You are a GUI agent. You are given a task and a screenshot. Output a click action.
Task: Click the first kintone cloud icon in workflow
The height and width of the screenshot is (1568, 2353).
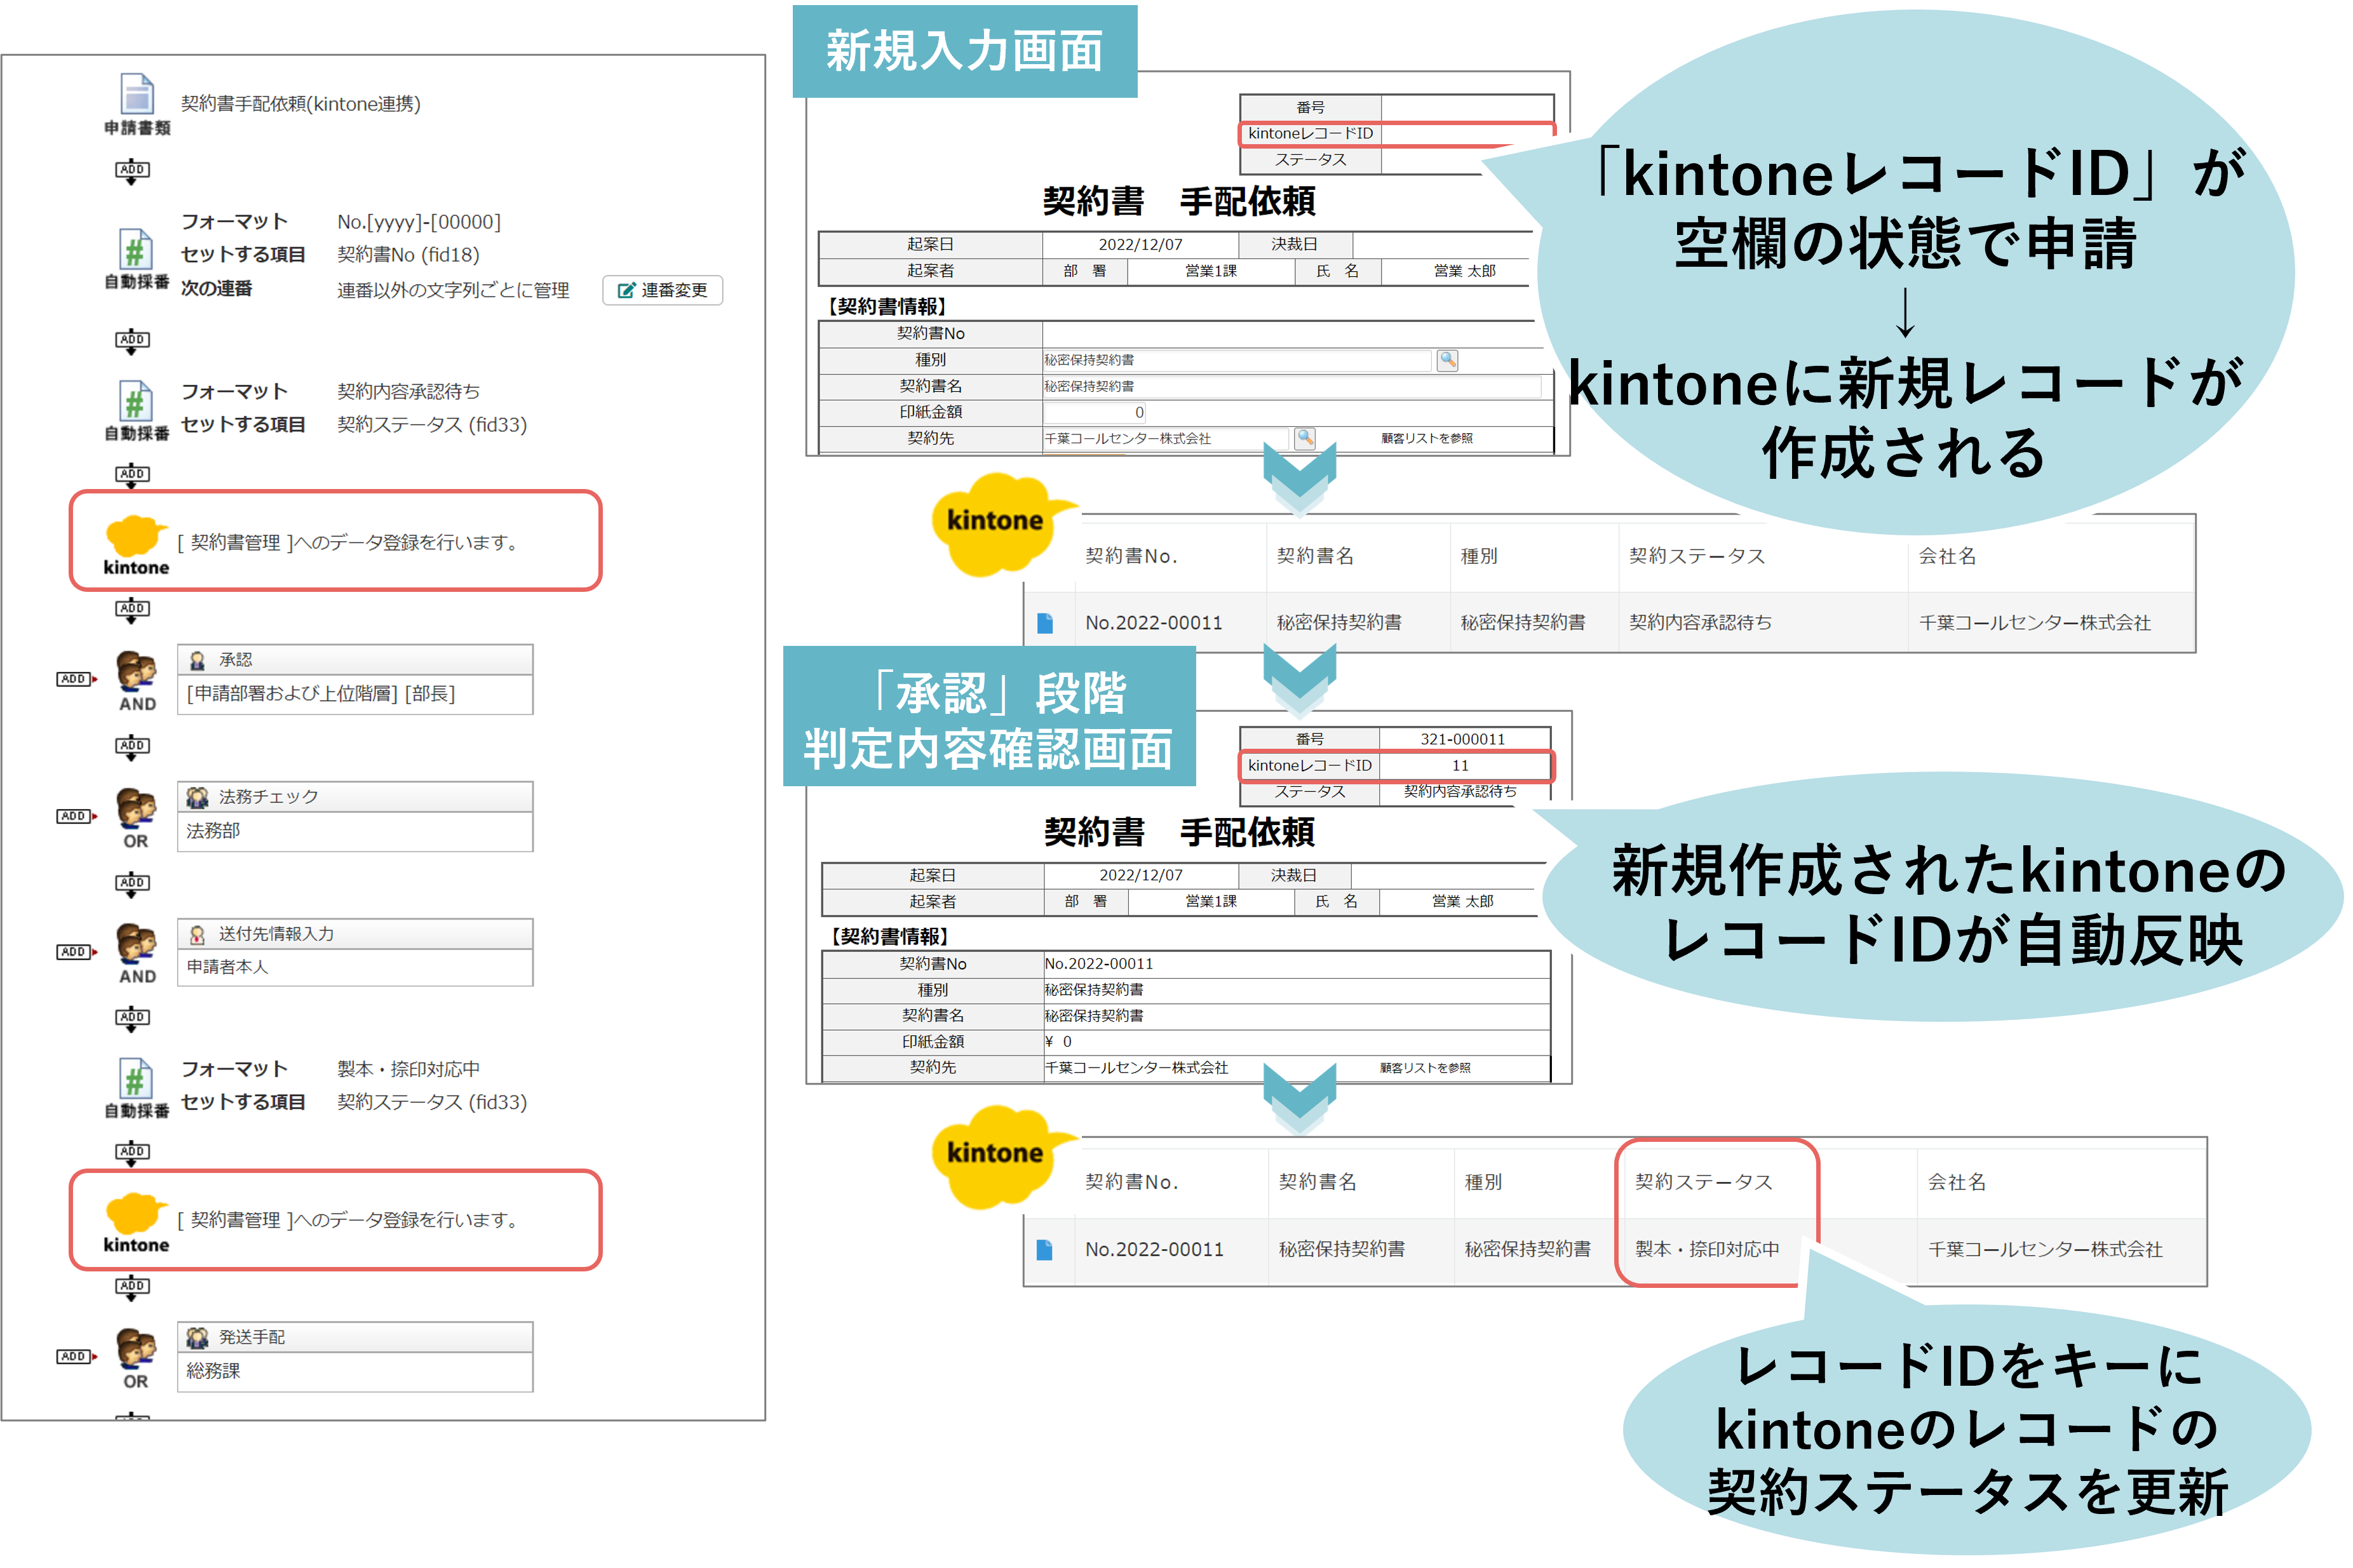pyautogui.click(x=135, y=536)
